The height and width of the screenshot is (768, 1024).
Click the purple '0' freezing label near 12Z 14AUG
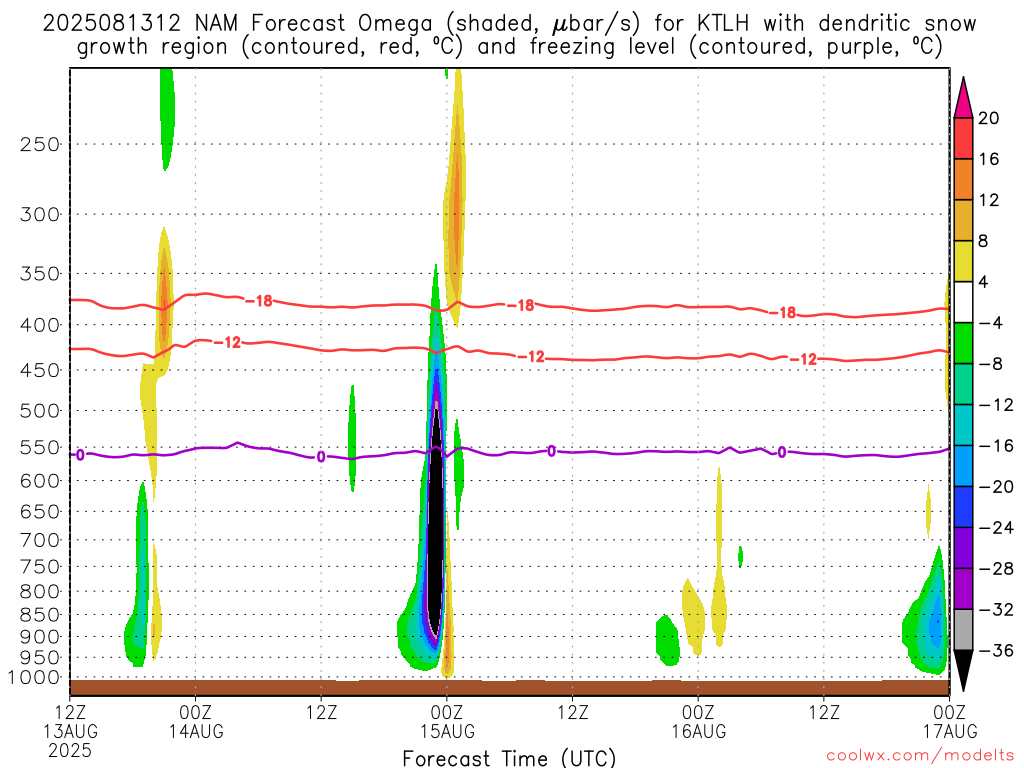[321, 456]
